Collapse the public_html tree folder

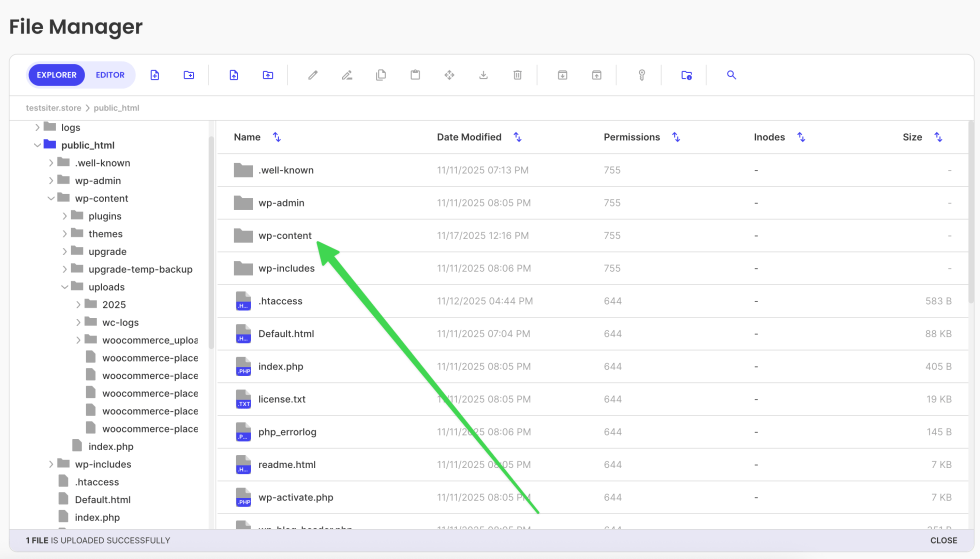pyautogui.click(x=37, y=145)
